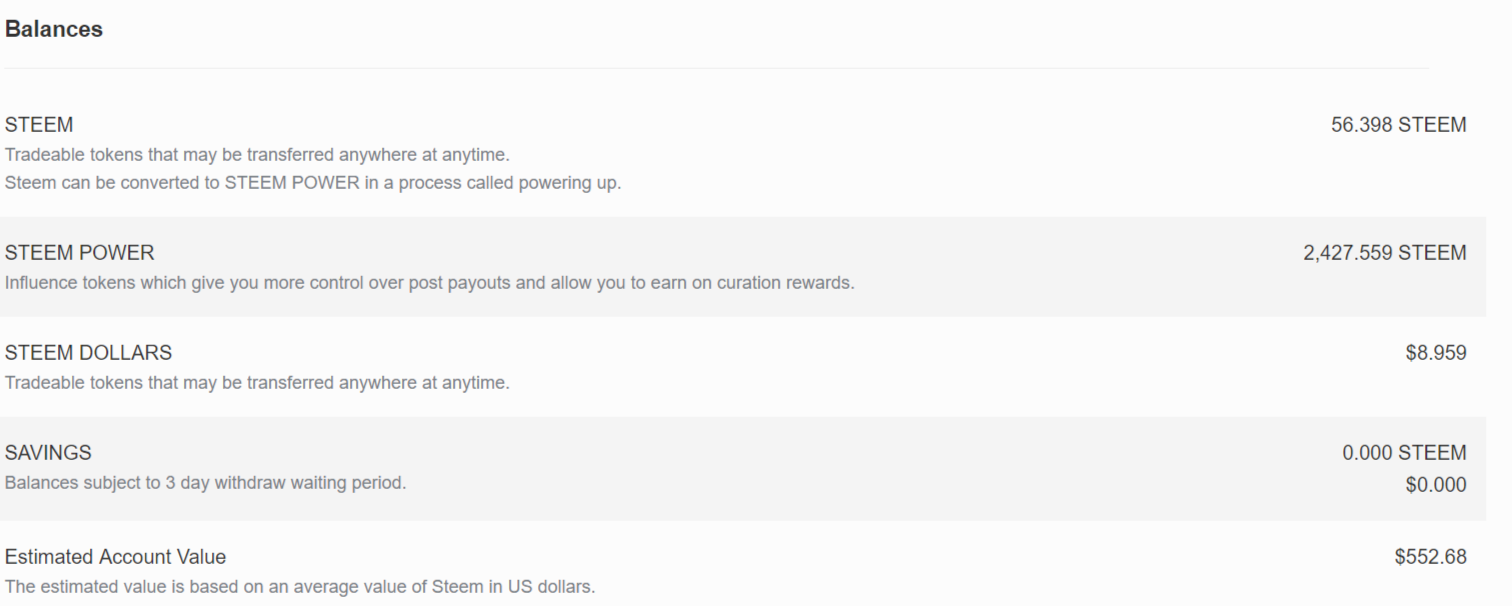Click the STEEM tradeable tokens description
This screenshot has width=1512, height=606.
(x=257, y=155)
